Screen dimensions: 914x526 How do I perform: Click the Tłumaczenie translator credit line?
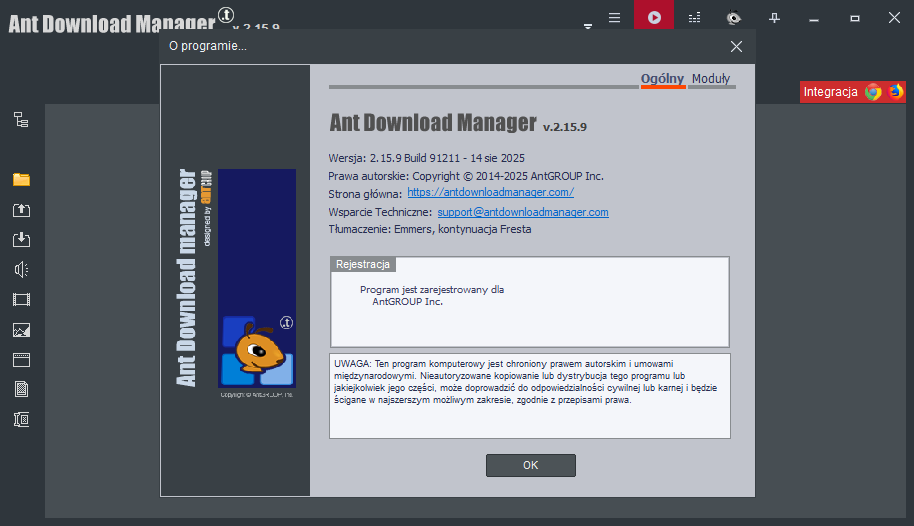[430, 229]
